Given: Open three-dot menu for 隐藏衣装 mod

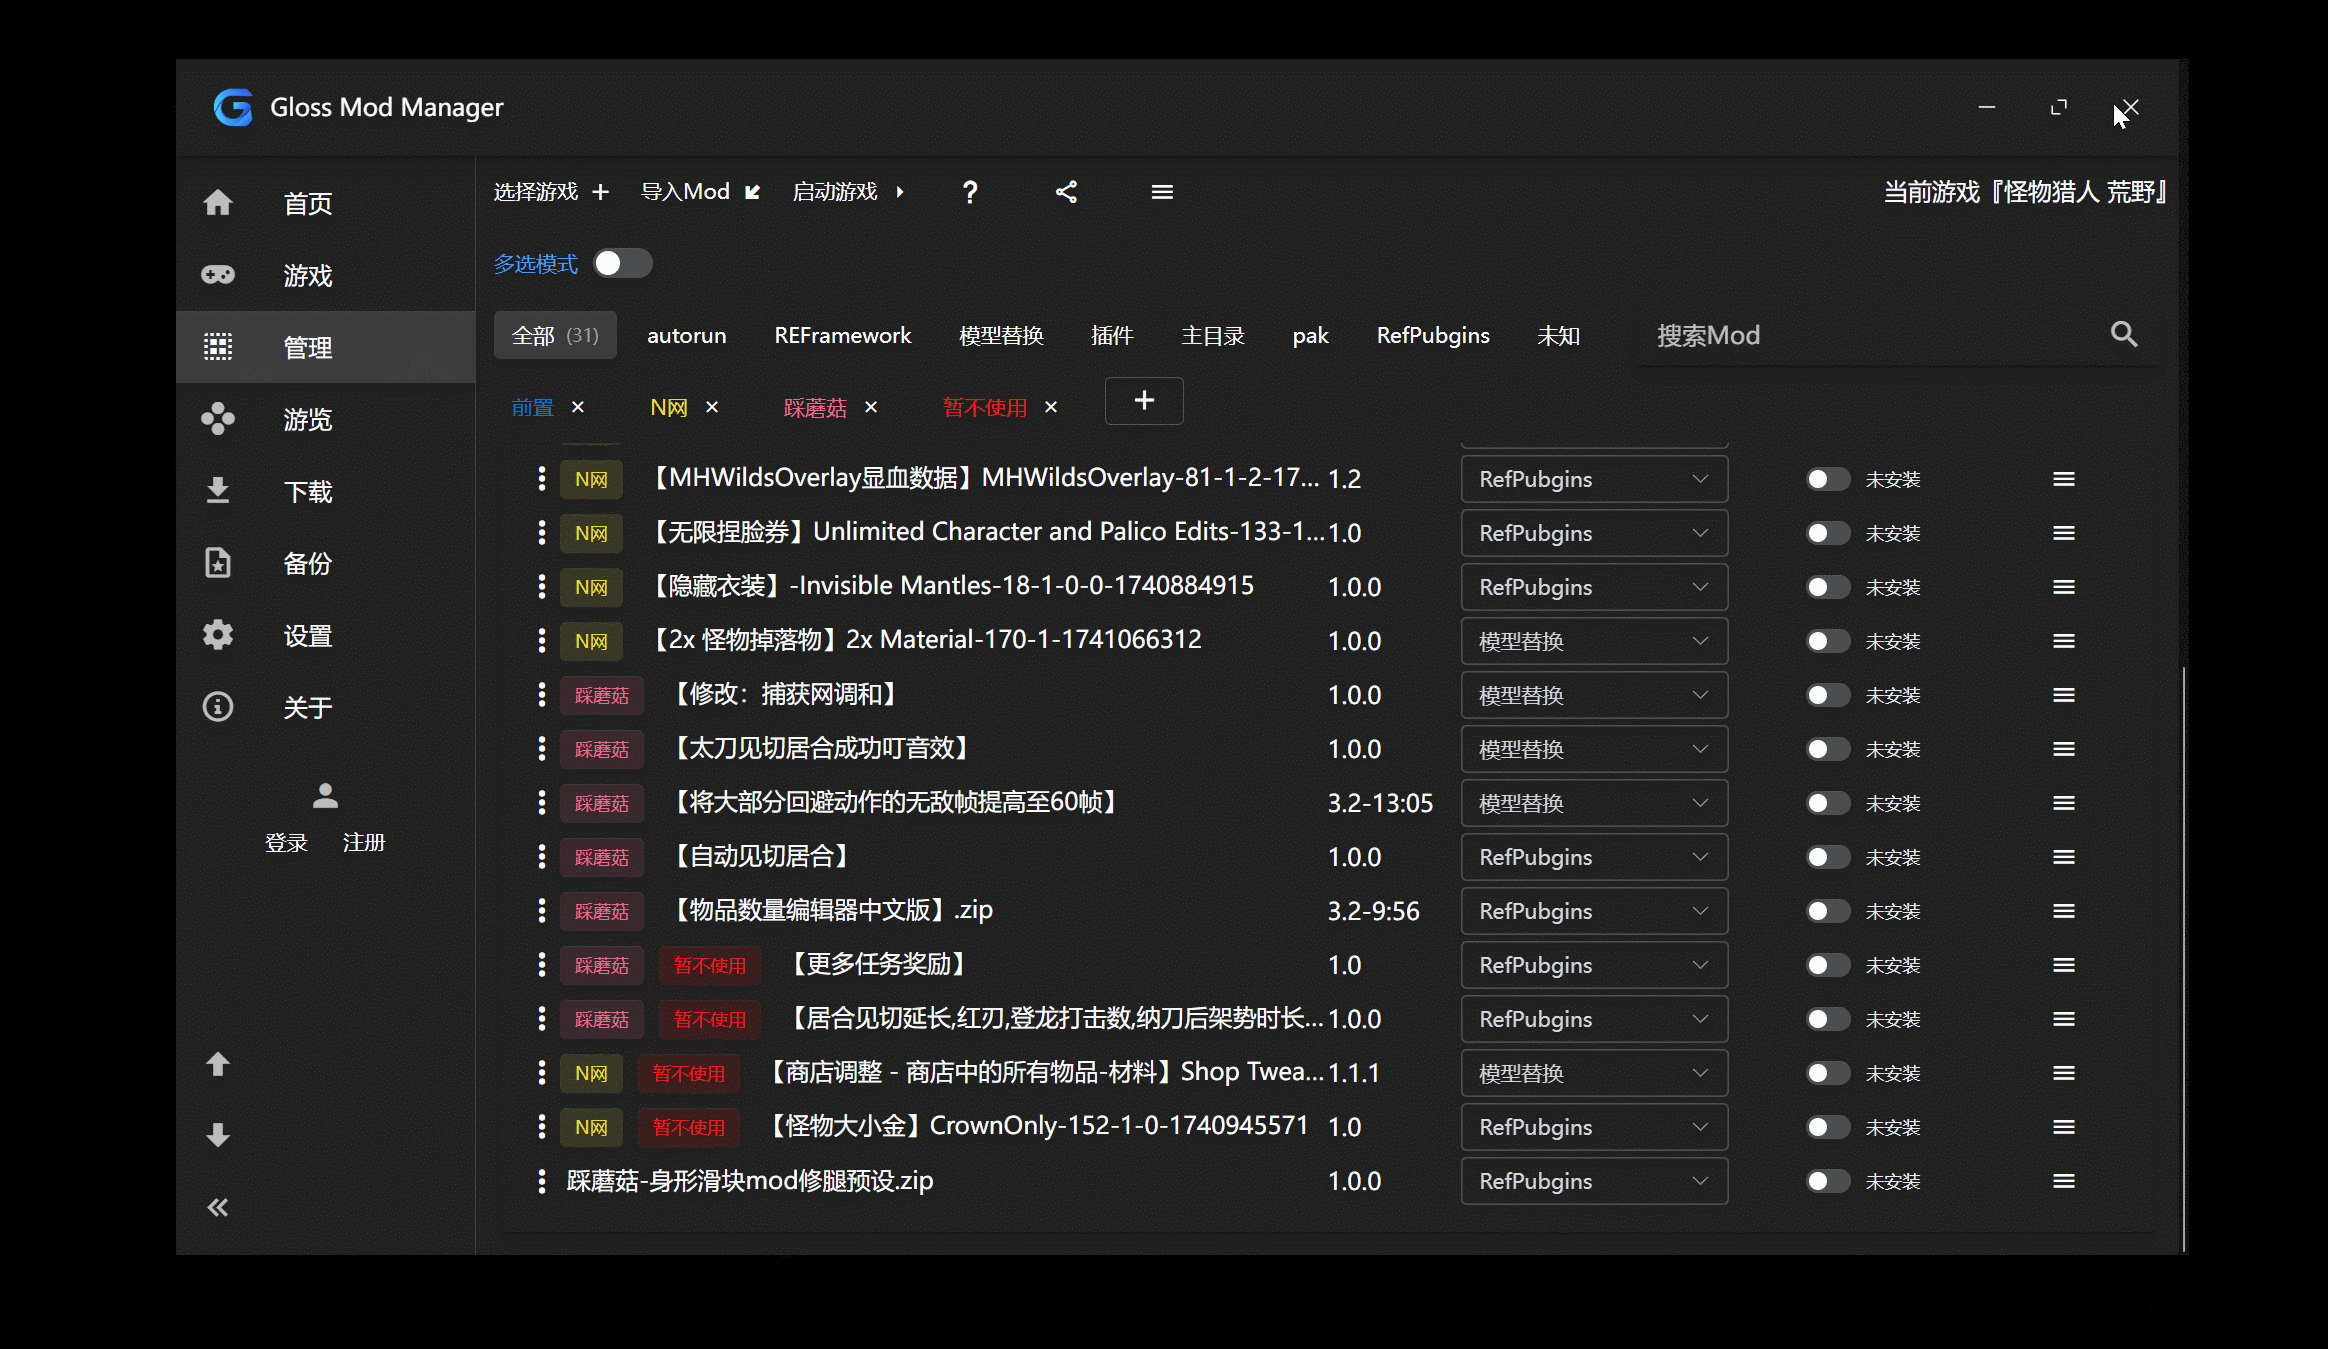Looking at the screenshot, I should (542, 587).
